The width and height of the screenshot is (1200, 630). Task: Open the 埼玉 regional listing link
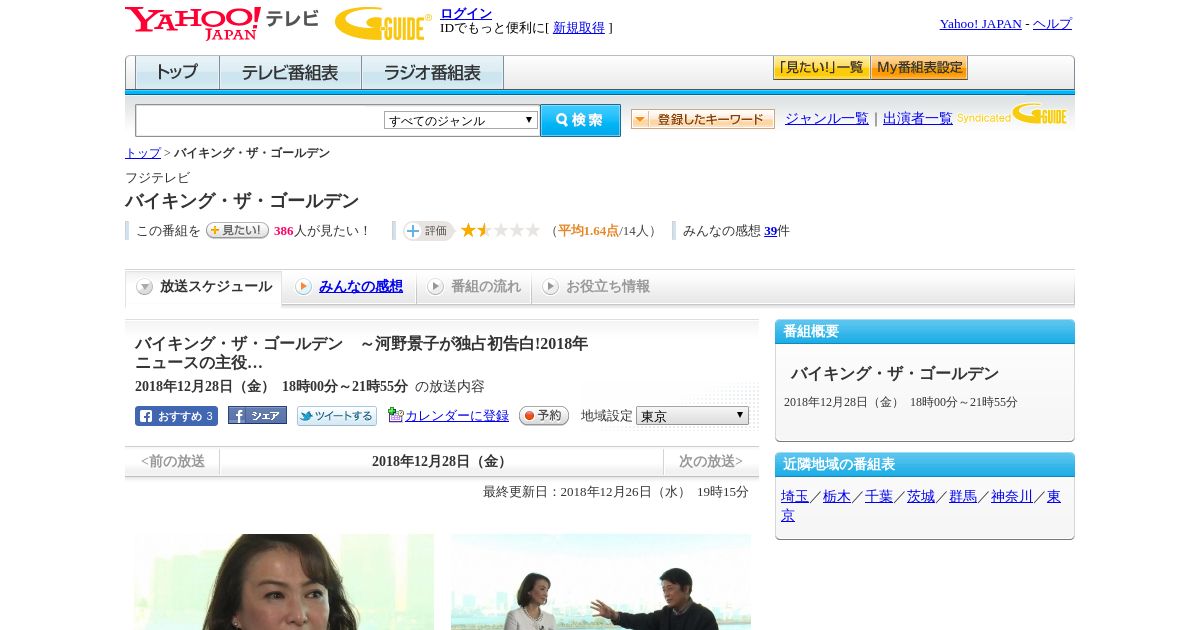coord(795,497)
